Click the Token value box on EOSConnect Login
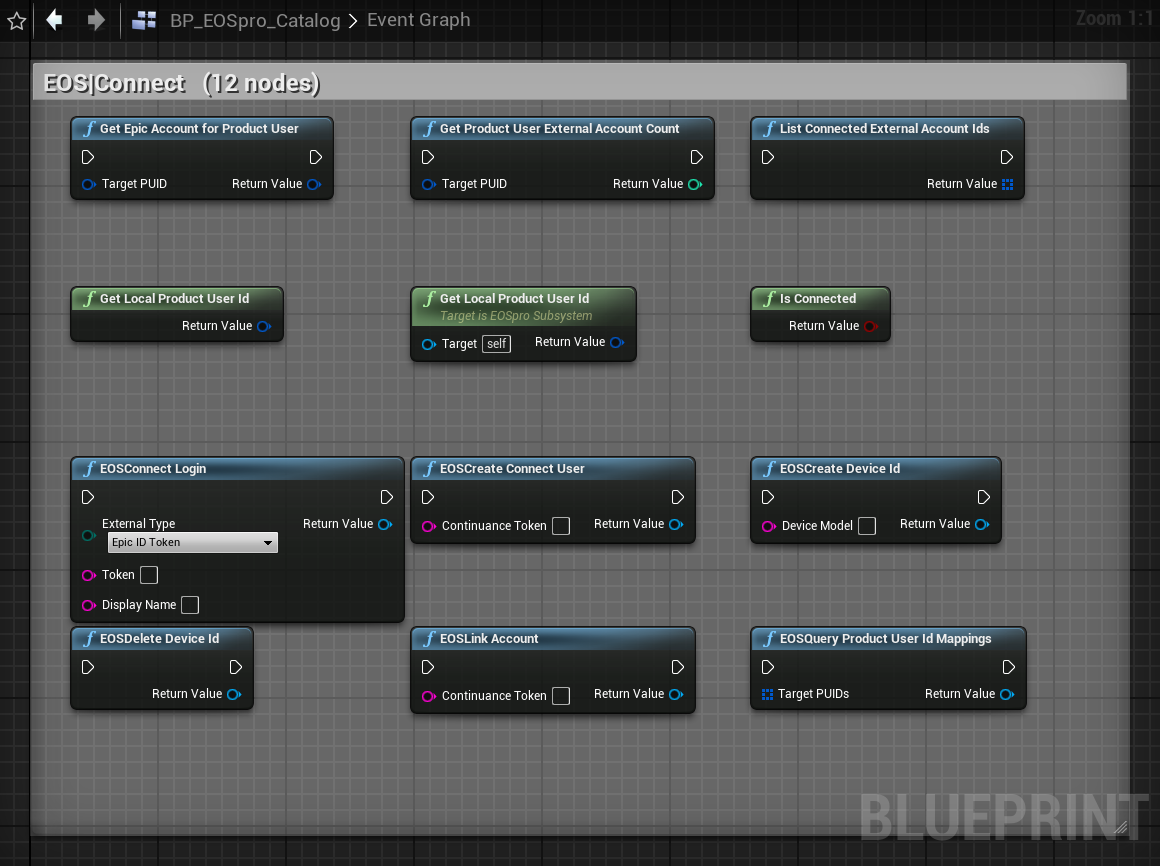 (x=149, y=575)
